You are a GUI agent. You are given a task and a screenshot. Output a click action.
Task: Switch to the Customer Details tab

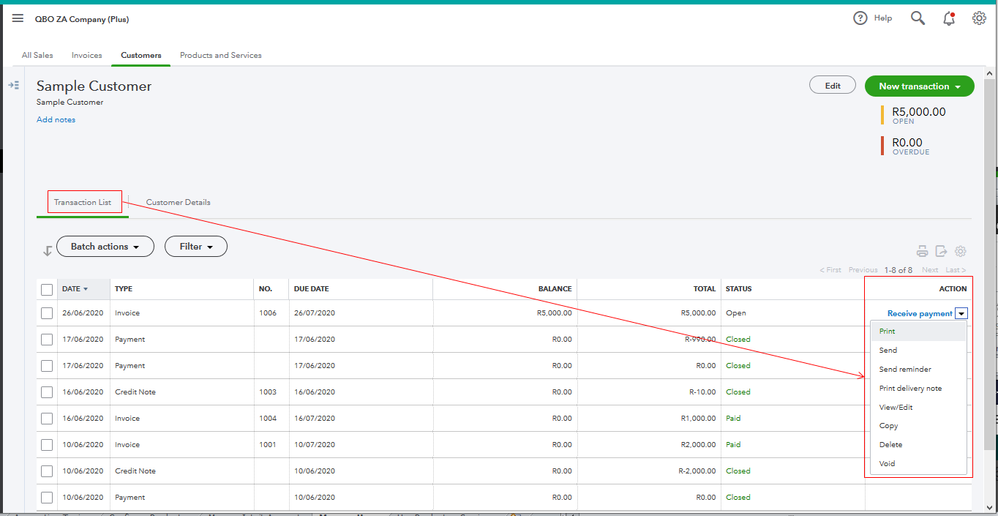point(178,202)
